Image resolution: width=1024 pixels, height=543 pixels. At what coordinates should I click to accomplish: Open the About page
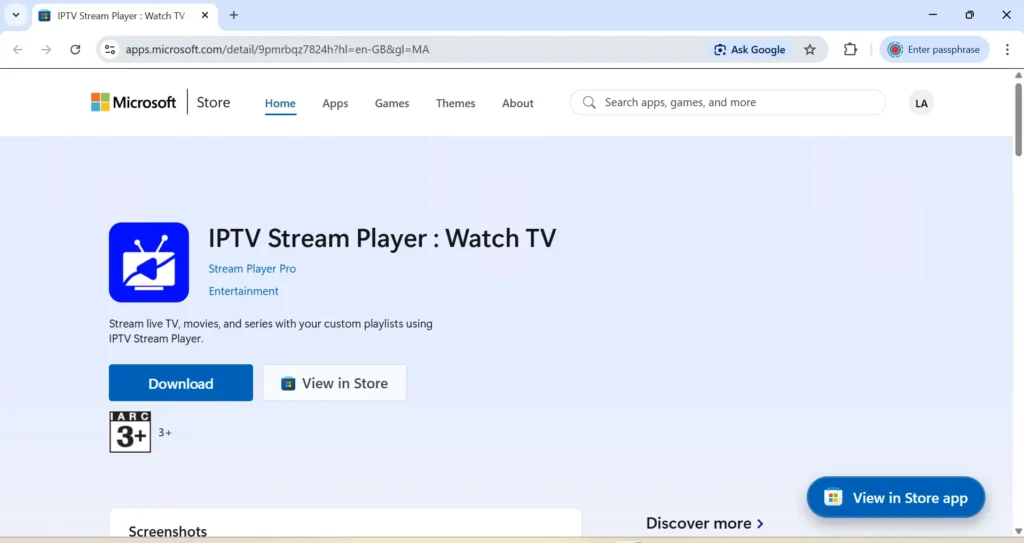click(x=517, y=103)
